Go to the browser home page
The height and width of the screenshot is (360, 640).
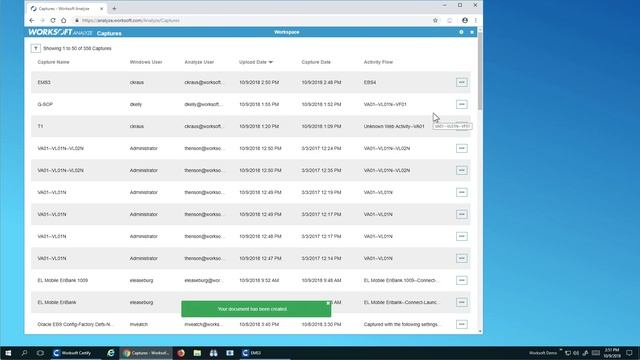click(64, 20)
